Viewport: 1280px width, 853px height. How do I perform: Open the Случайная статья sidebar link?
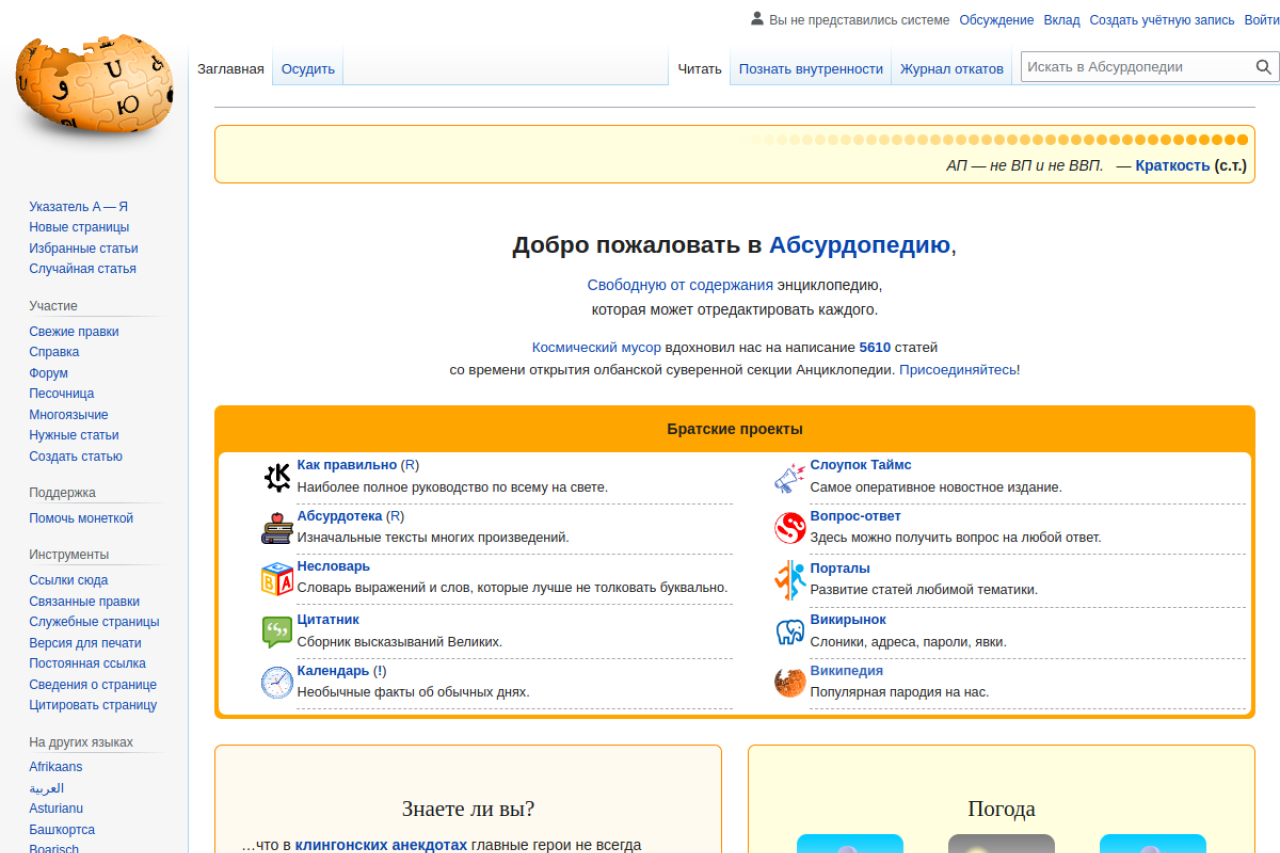[x=82, y=269]
